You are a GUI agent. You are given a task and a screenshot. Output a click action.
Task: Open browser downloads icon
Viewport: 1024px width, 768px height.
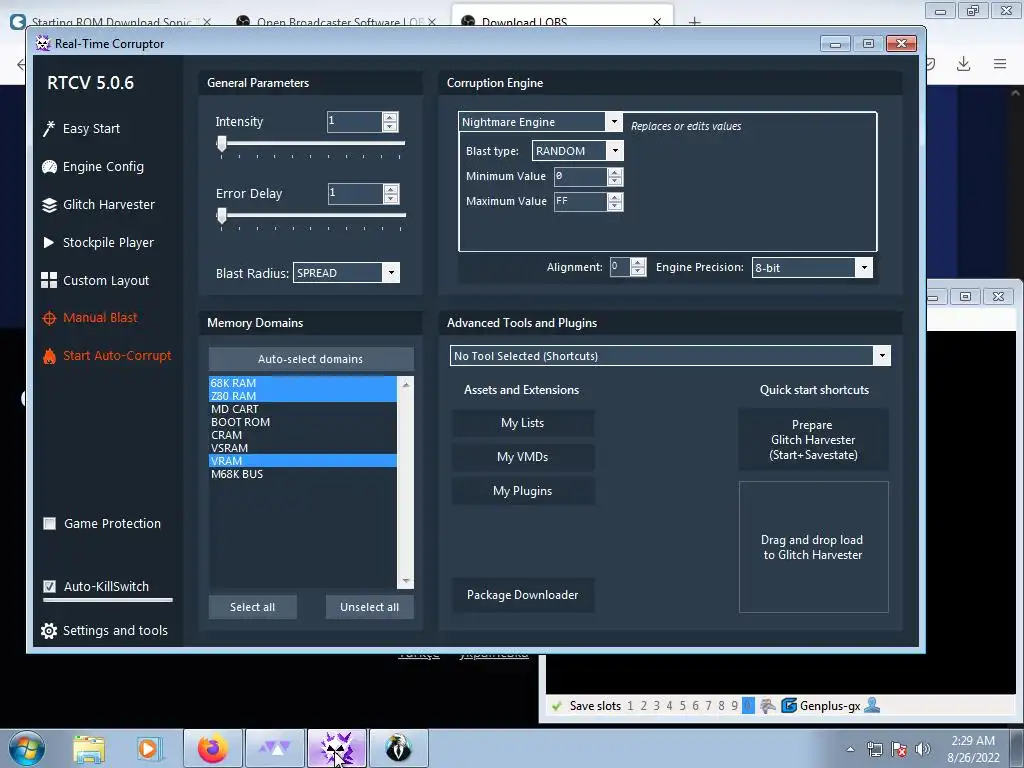tap(963, 63)
